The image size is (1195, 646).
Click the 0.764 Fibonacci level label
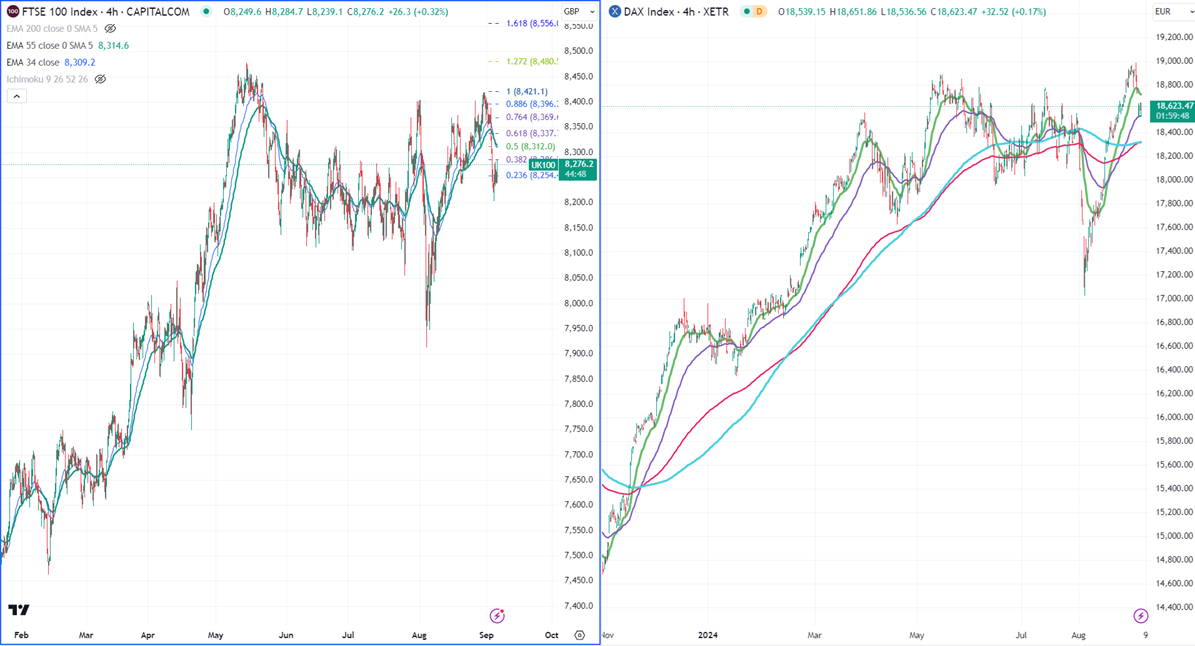(532, 117)
